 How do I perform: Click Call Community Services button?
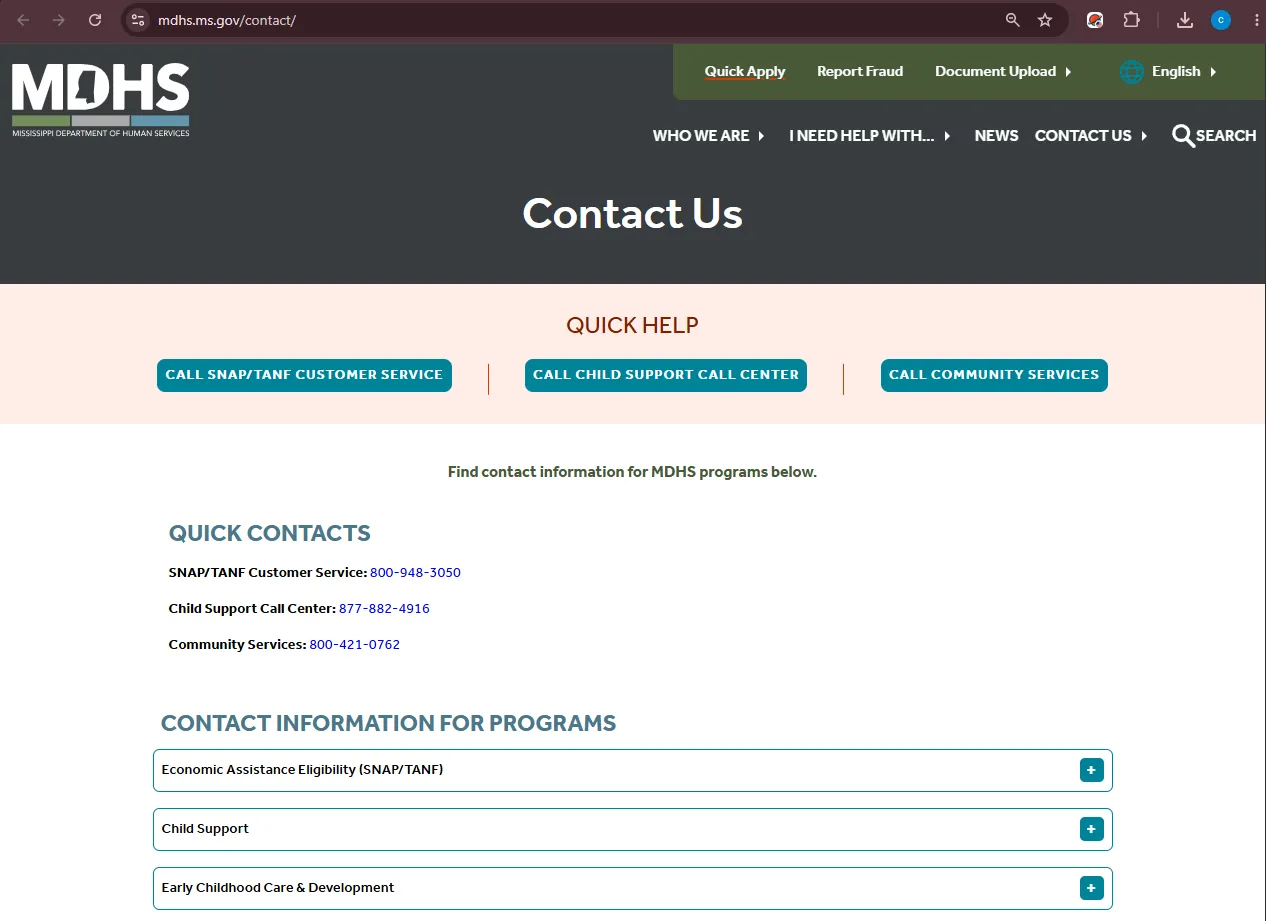(994, 375)
